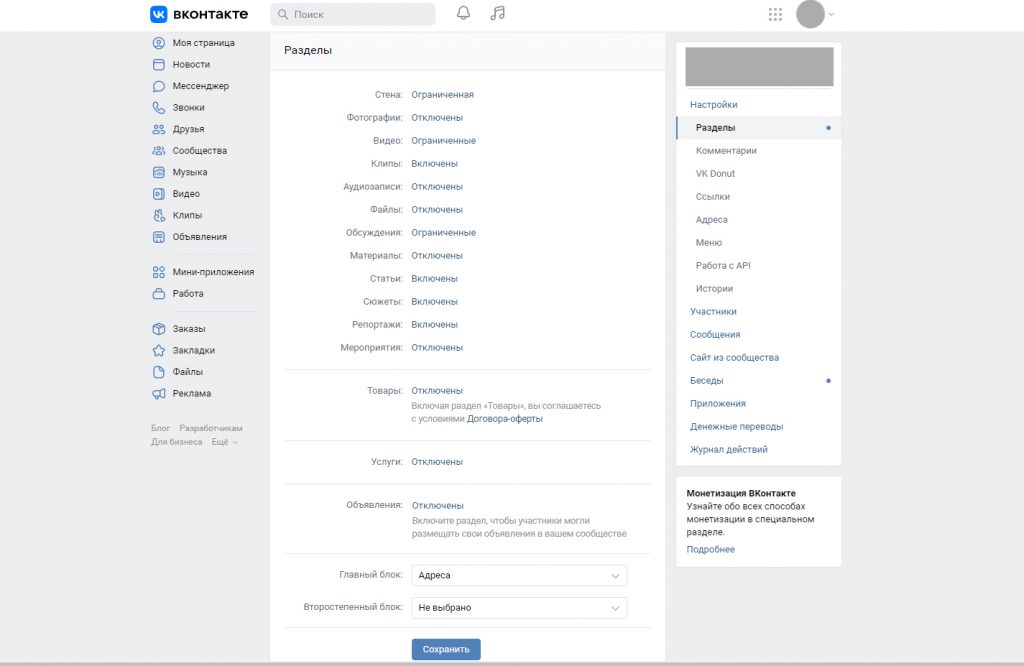Change the Аудиозаписи setting Отключены
Image resolution: width=1024 pixels, height=666 pixels.
click(x=437, y=187)
